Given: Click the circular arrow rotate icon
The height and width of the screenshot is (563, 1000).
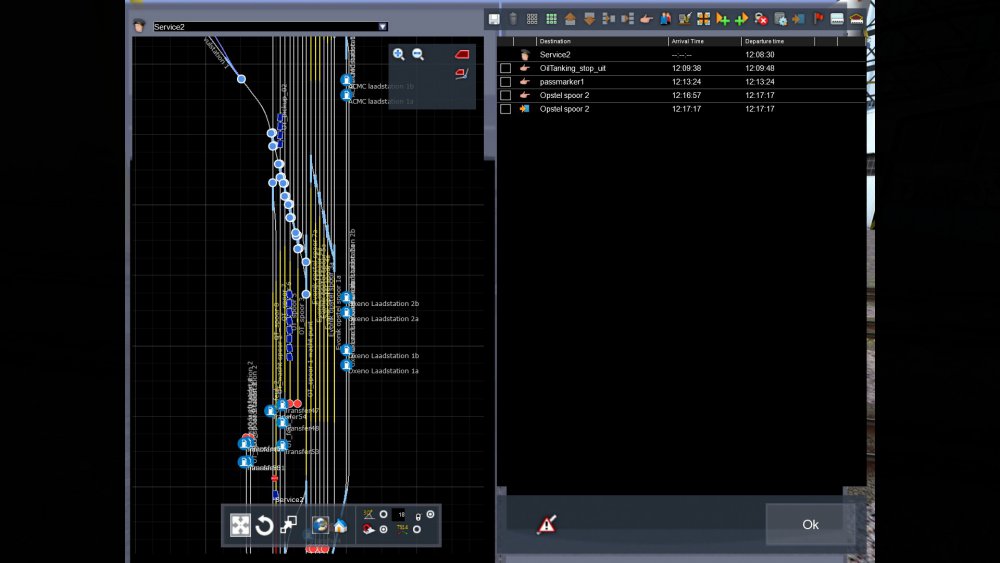Looking at the screenshot, I should click(x=264, y=526).
